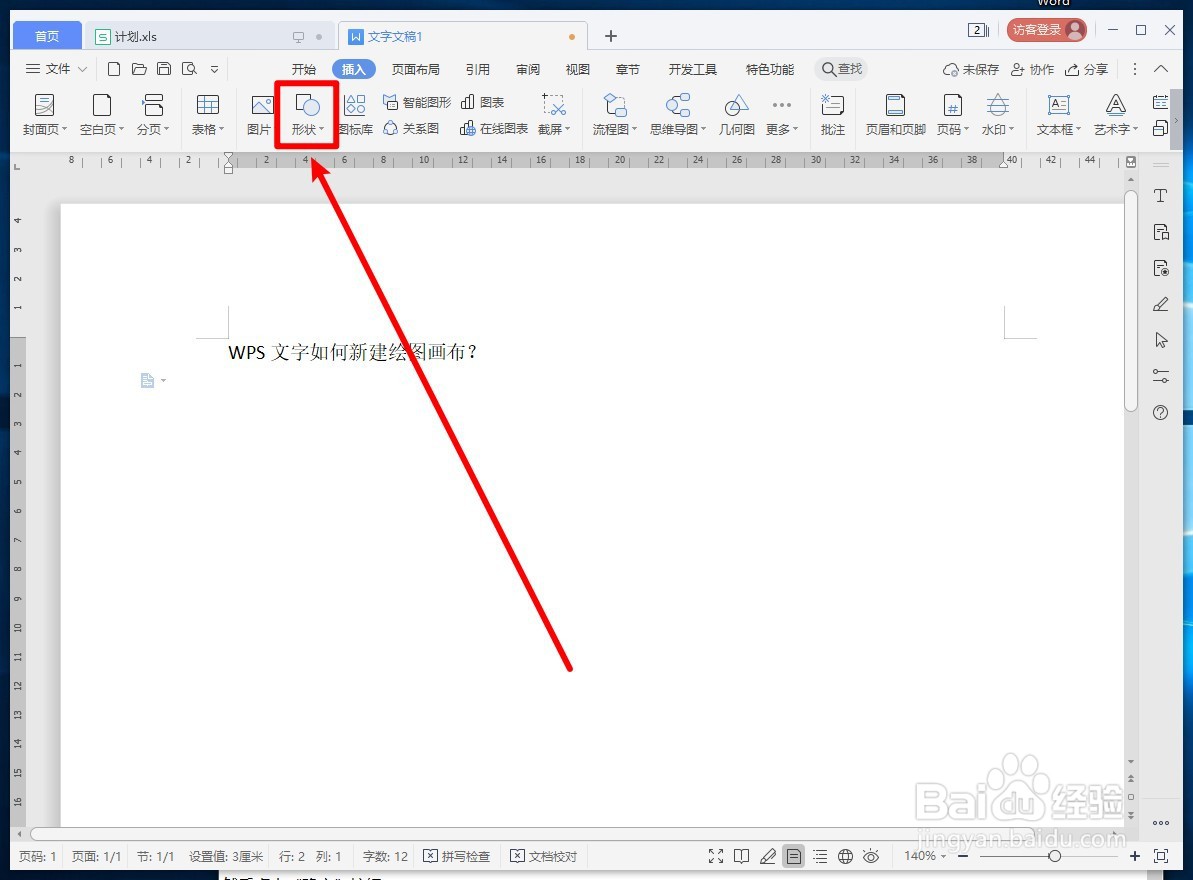
Task: Click the vertical scrollbar thumb
Action: [x=1131, y=300]
